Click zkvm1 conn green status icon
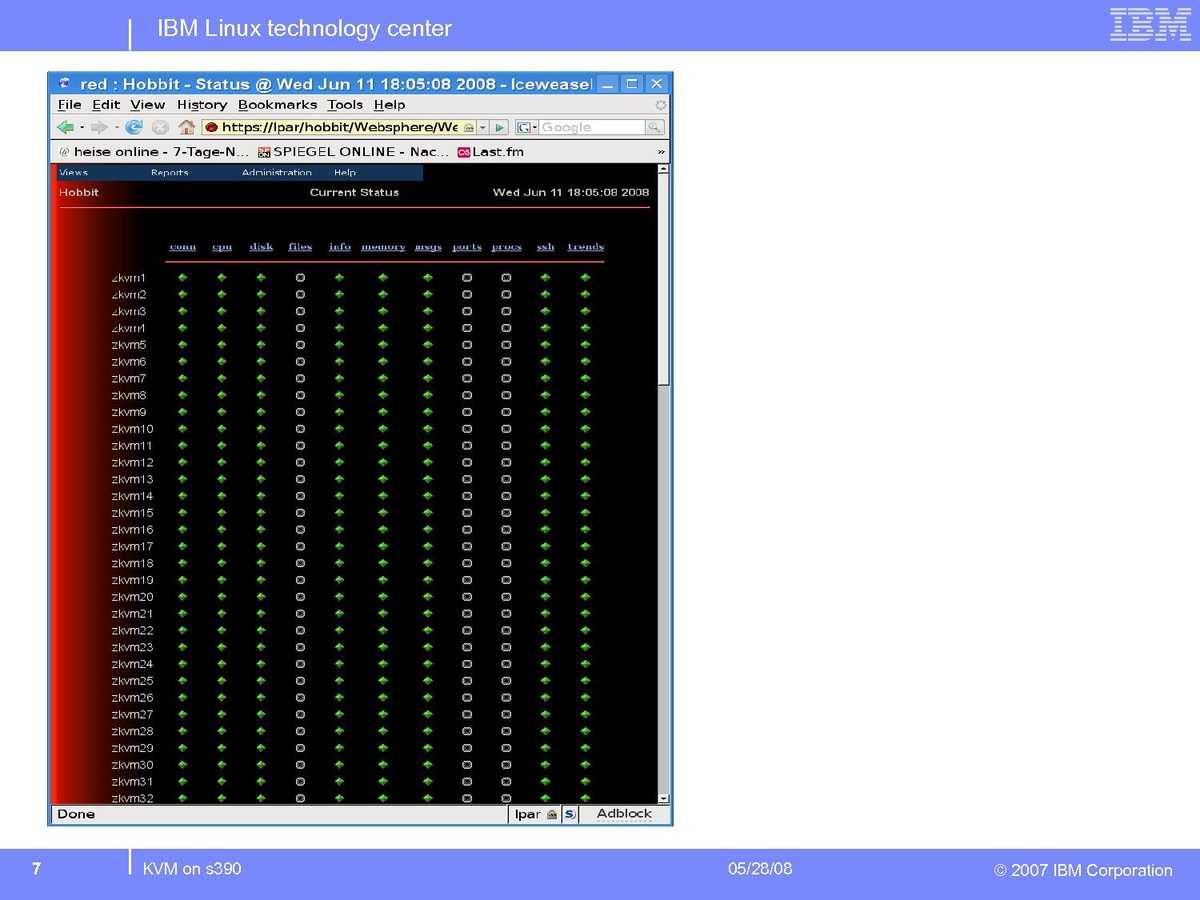The height and width of the screenshot is (900, 1200). (x=182, y=278)
